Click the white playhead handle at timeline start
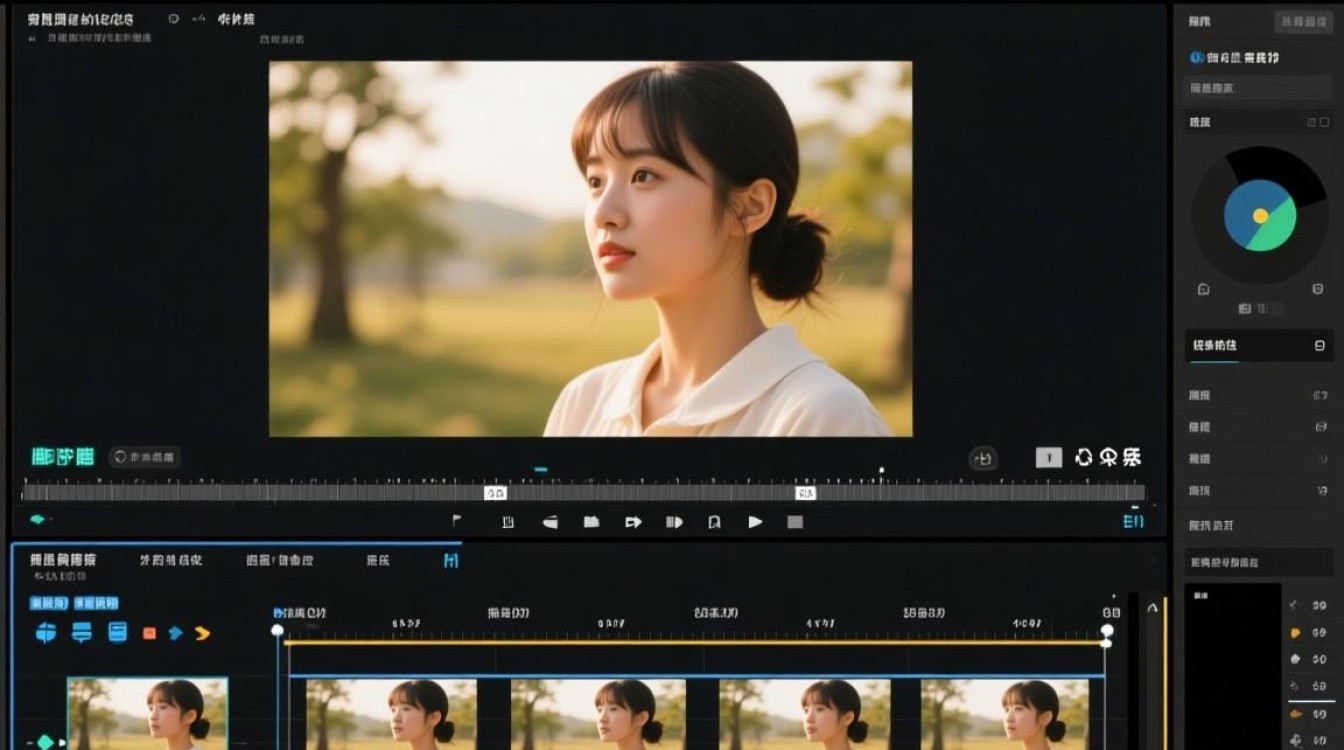This screenshot has width=1344, height=750. coord(277,630)
